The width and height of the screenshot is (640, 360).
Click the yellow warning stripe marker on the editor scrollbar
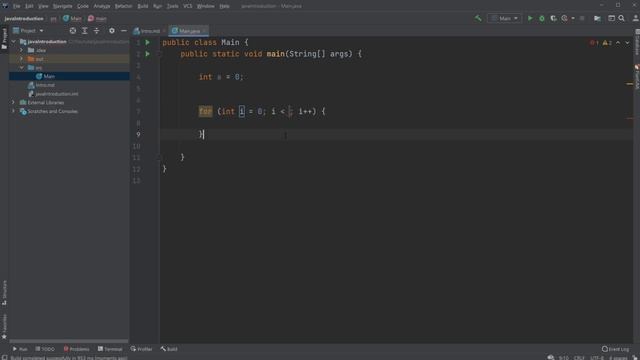click(629, 84)
